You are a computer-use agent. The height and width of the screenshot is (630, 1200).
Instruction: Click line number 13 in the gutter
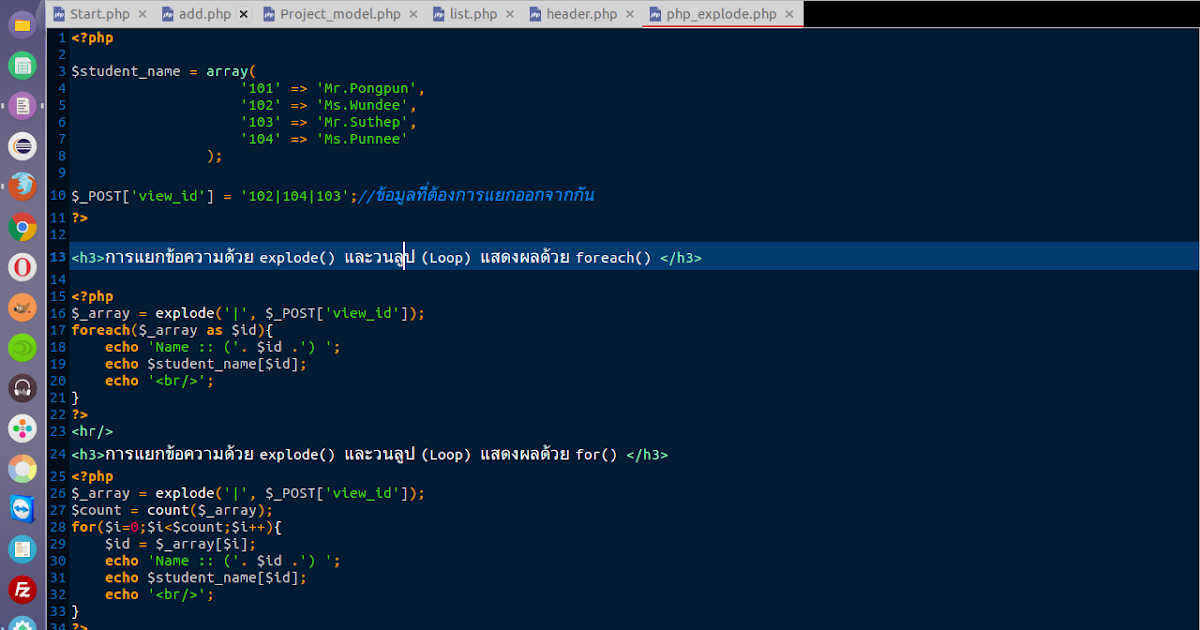[x=57, y=257]
